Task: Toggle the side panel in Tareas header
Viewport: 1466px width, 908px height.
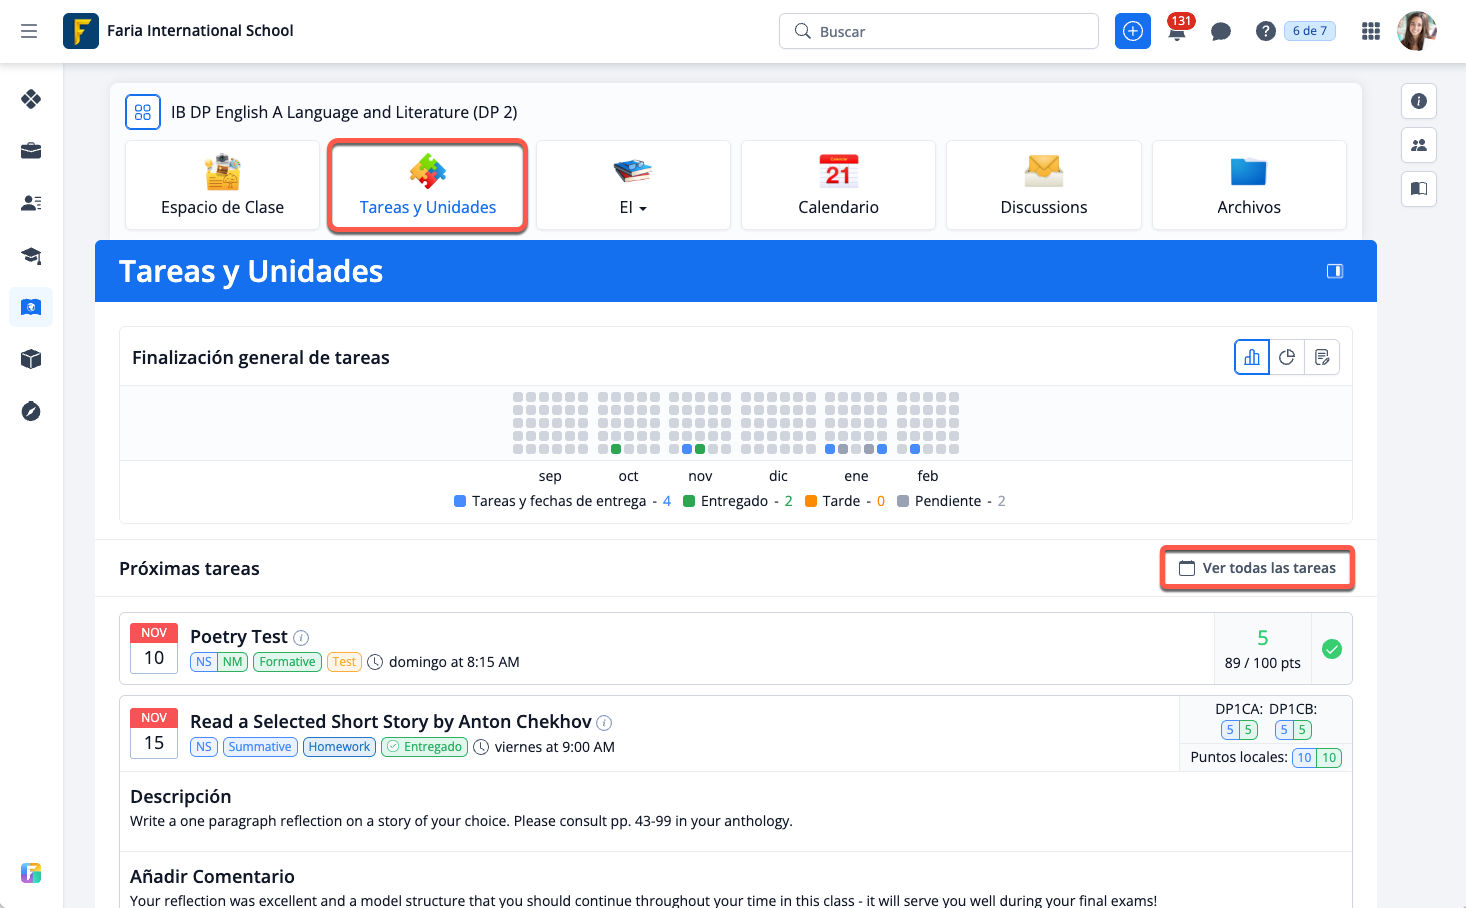Action: click(x=1334, y=271)
